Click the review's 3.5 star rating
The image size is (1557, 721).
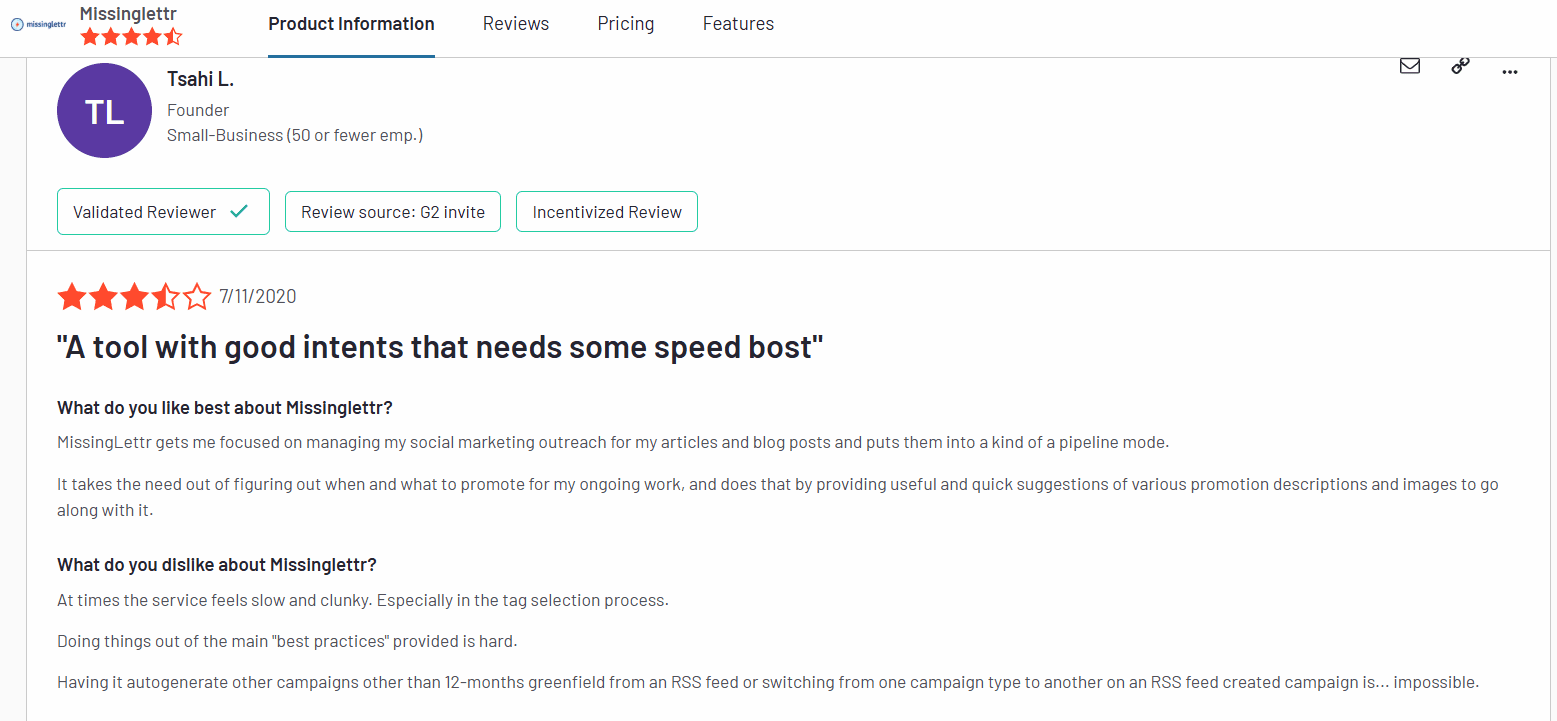click(x=134, y=297)
